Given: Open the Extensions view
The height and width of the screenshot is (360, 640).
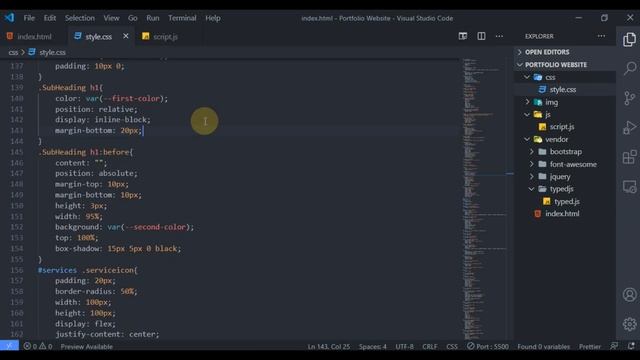Looking at the screenshot, I should (629, 157).
